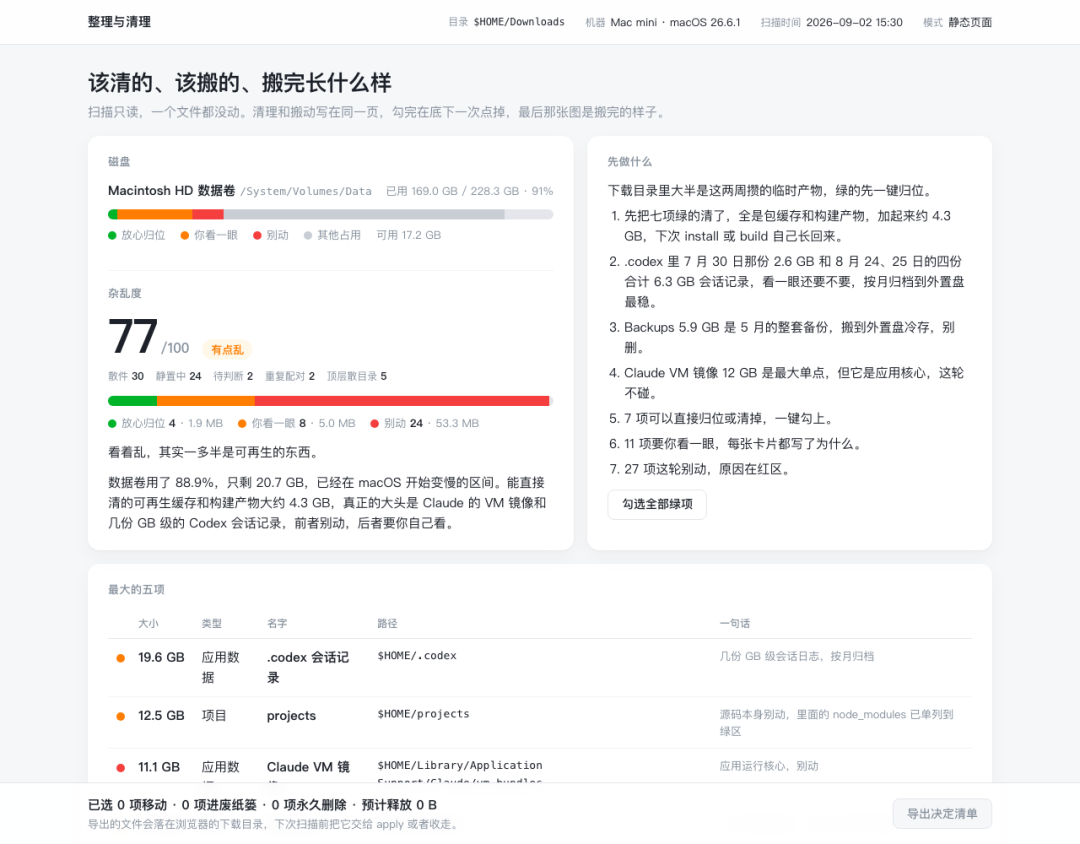Click the green 放心归位 disk legend dot
This screenshot has height=844, width=1080.
(112, 236)
